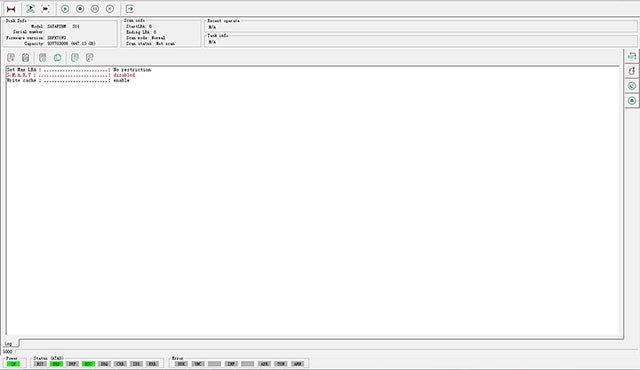Click the hand-shaped icon in the right sidebar

631,71
